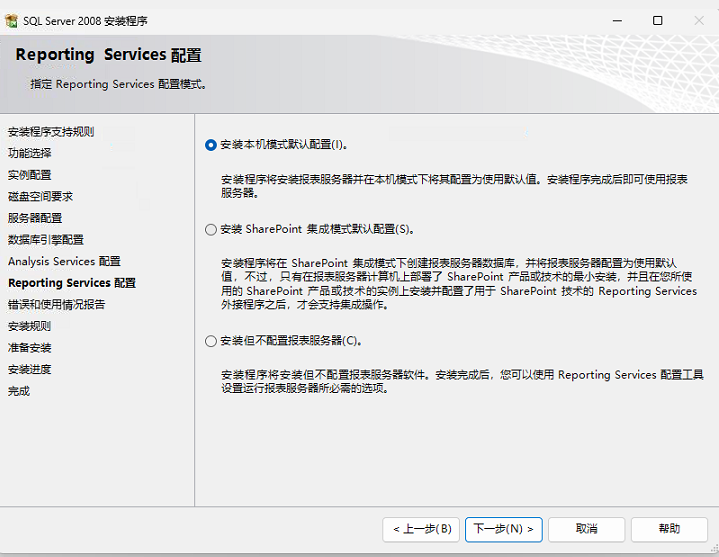Click 服务器配置 step in sidebar
The image size is (719, 557).
point(35,218)
